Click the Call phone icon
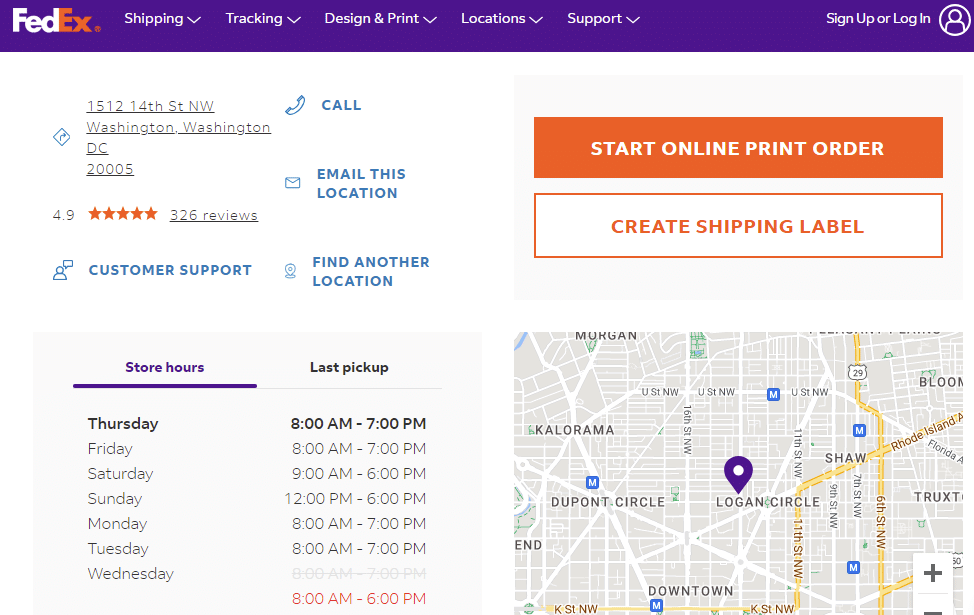The image size is (974, 615). (x=295, y=103)
